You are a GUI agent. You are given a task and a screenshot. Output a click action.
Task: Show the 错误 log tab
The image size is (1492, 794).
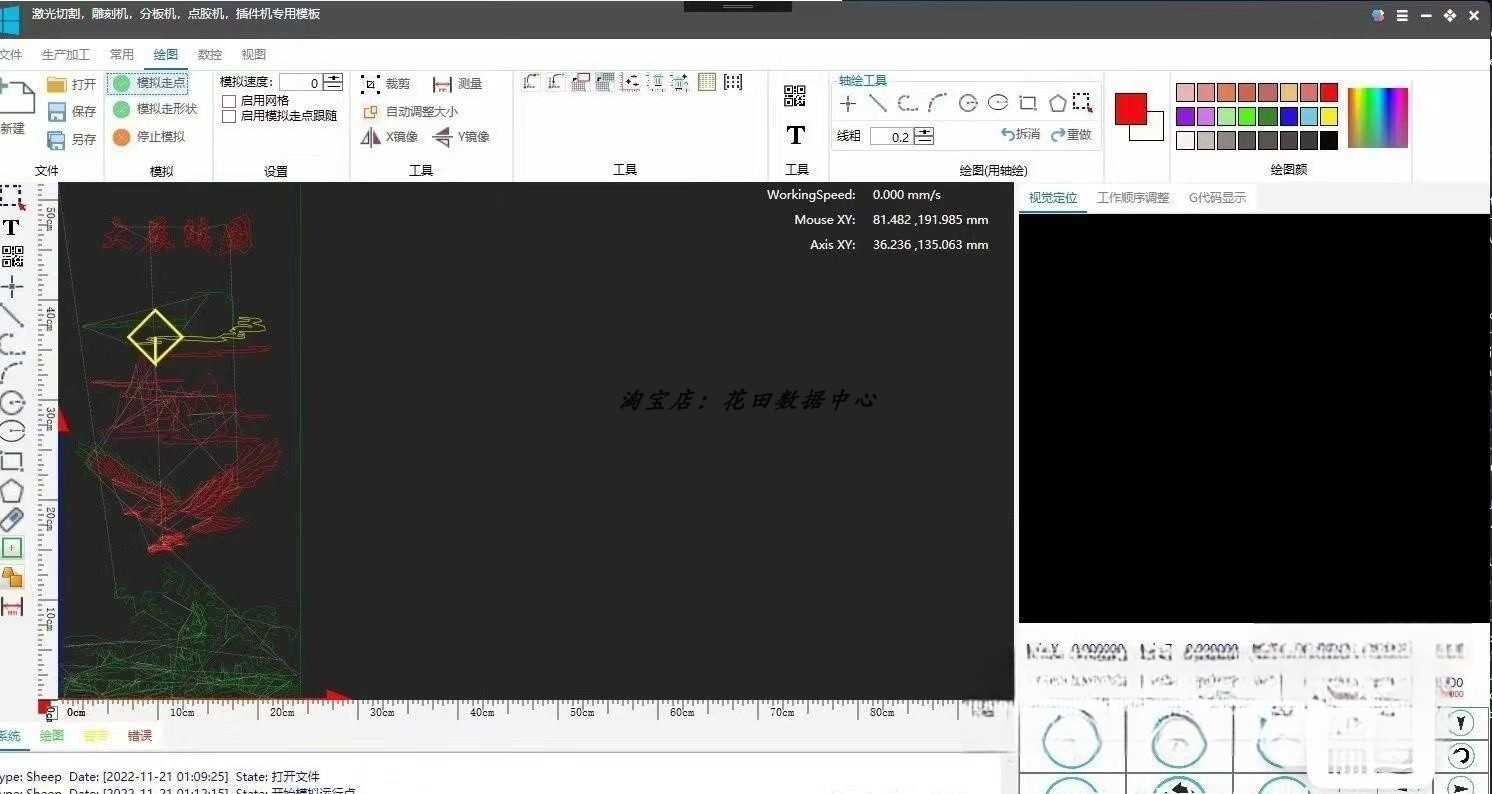click(x=140, y=736)
